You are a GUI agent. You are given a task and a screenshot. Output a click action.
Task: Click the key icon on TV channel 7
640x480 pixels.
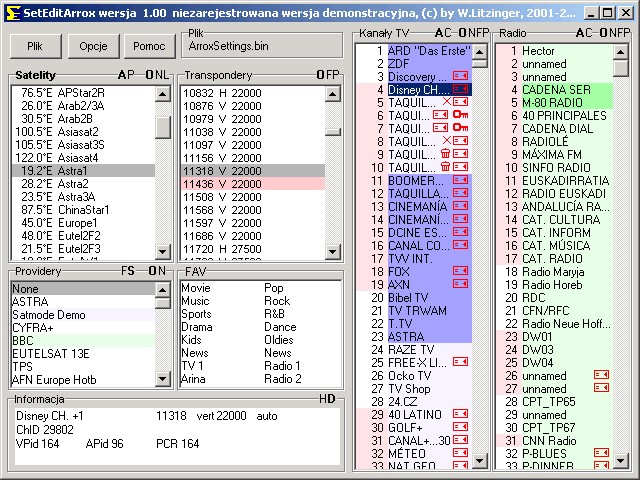click(x=461, y=128)
